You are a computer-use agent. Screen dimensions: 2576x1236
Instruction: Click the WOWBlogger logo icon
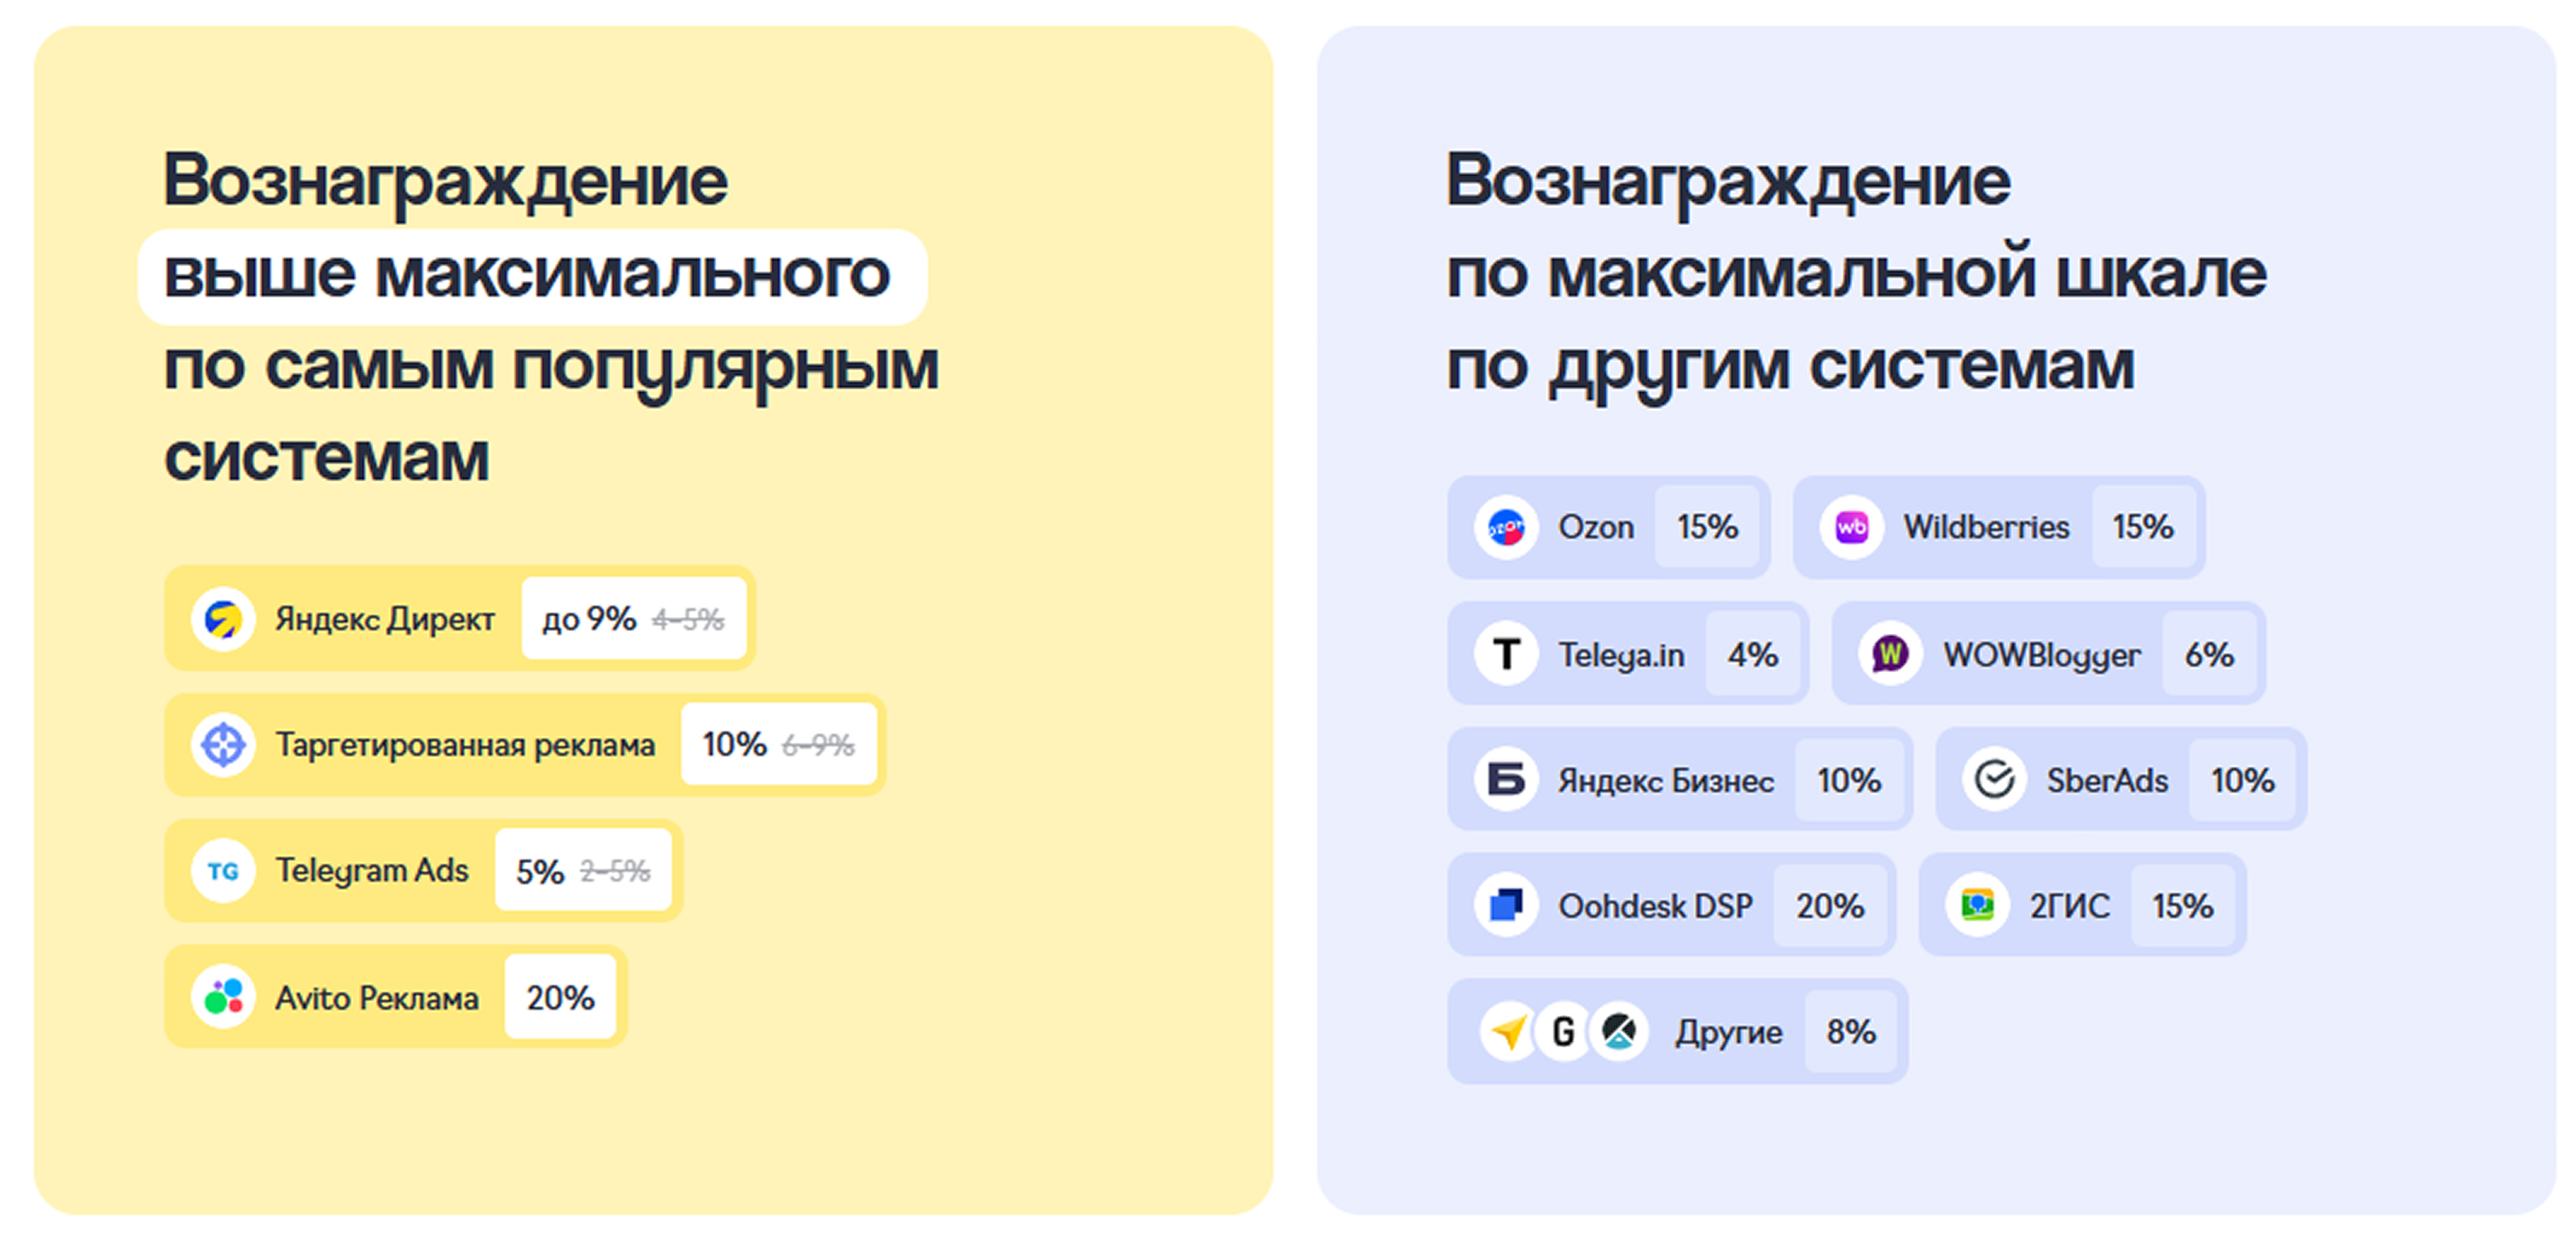[x=1890, y=655]
